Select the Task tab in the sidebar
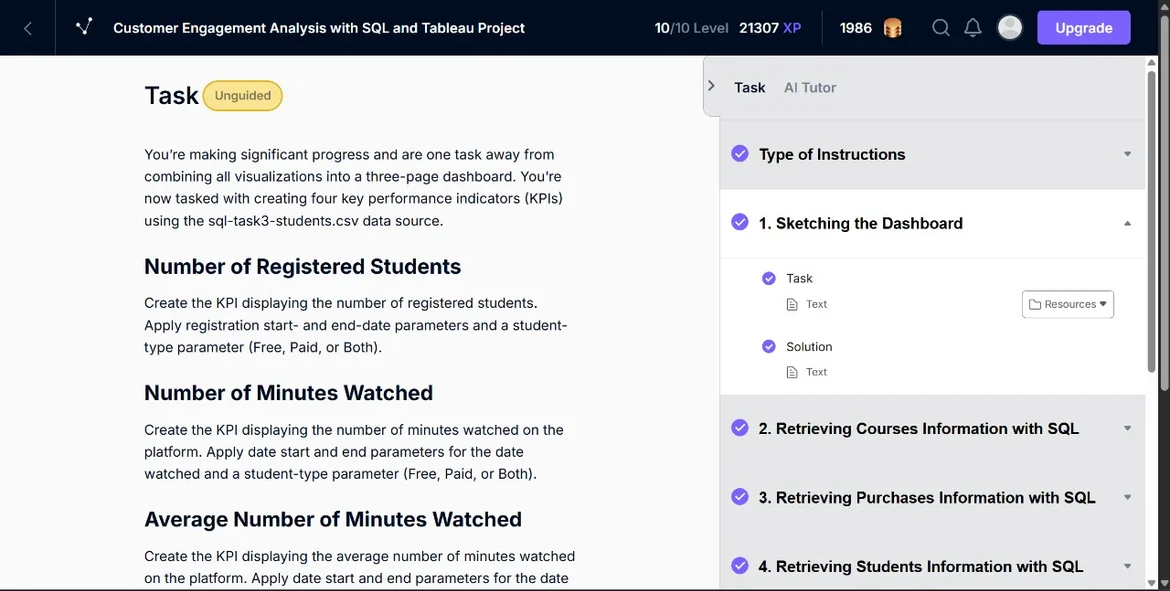The height and width of the screenshot is (591, 1170). tap(749, 88)
